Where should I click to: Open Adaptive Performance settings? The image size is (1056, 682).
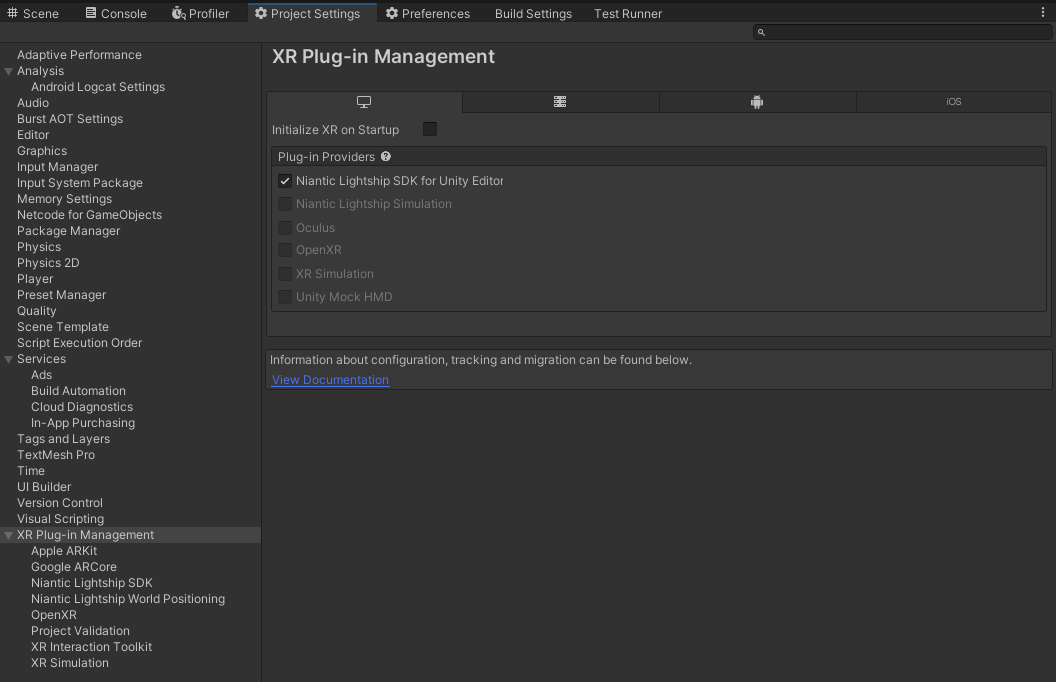[79, 55]
